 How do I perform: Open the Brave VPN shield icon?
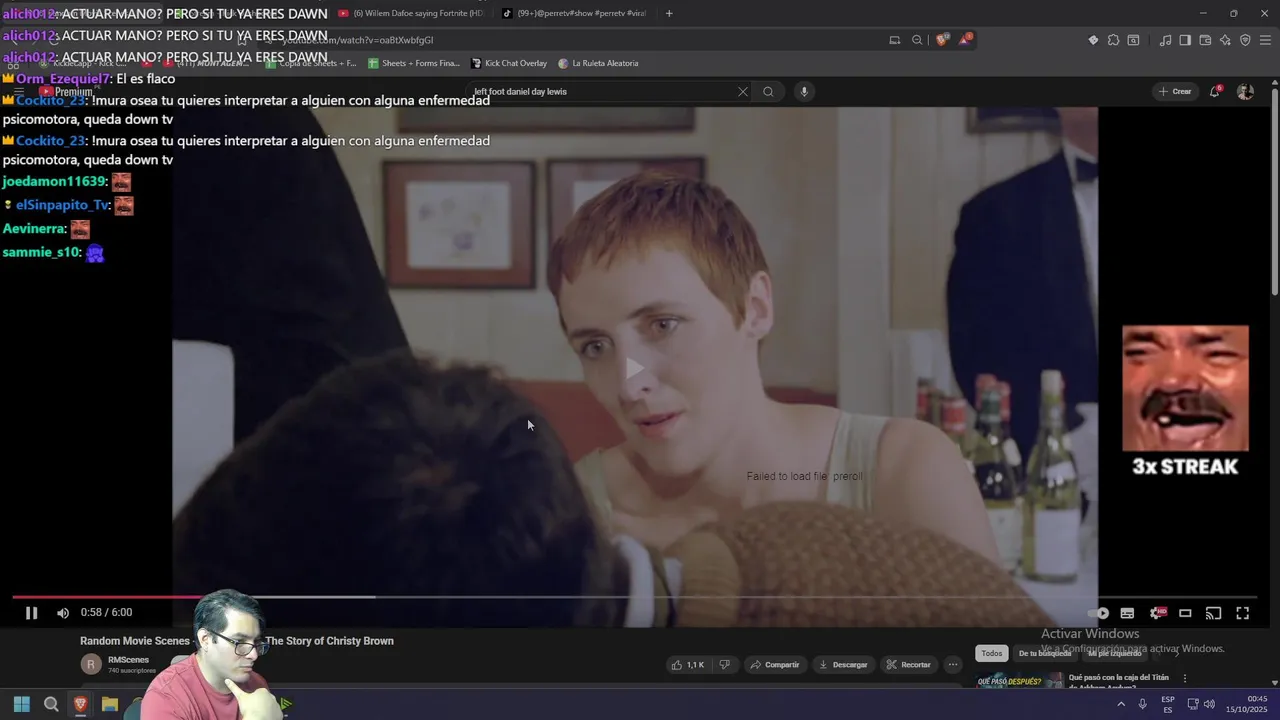1245,40
